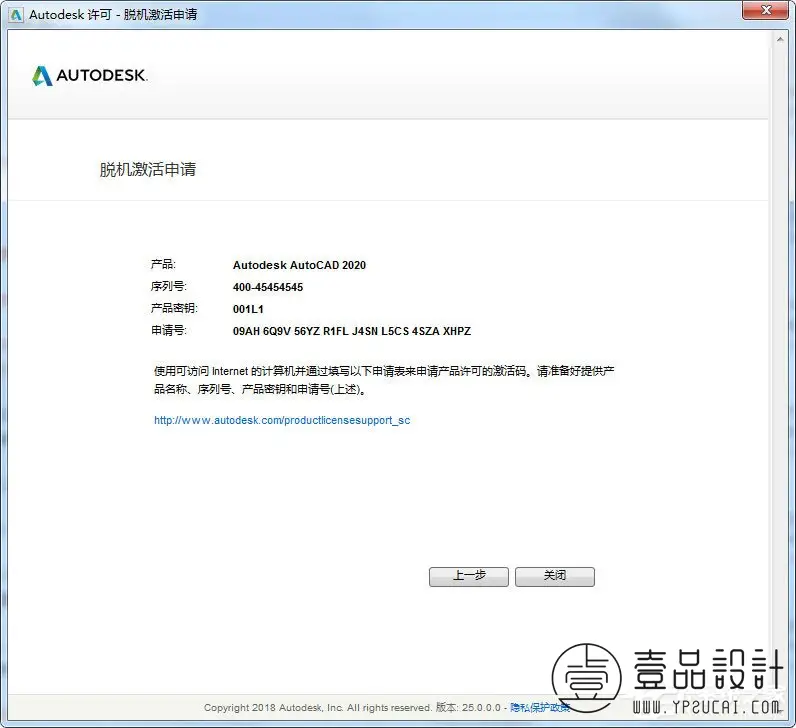
Task: Click the product name Autodesk AutoCAD 2020
Action: [299, 265]
